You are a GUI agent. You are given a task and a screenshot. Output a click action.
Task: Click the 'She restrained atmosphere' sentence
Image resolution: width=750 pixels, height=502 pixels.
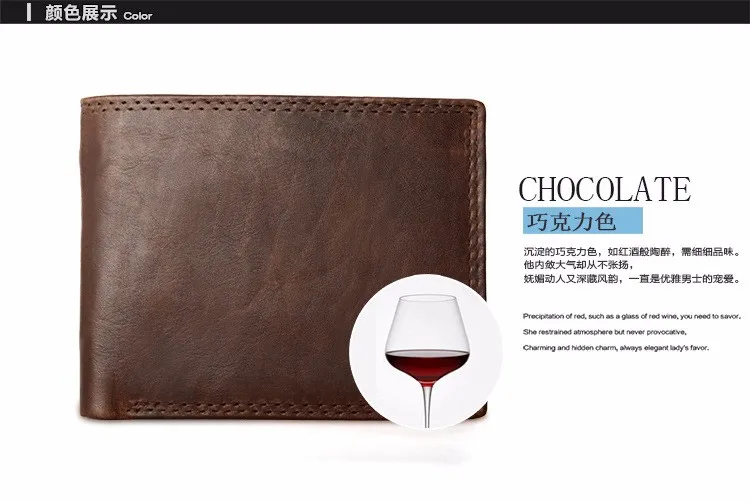tap(605, 332)
